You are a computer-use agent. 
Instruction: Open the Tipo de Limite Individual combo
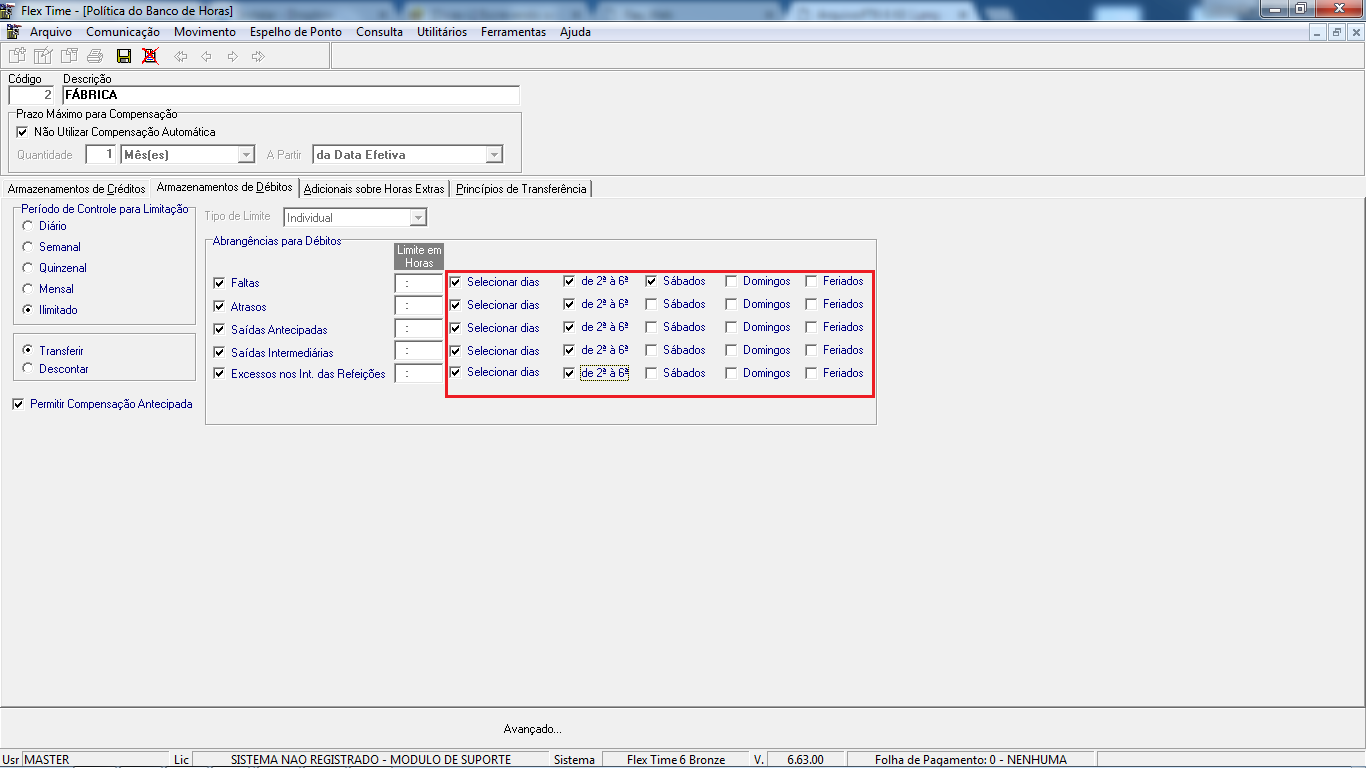pos(418,217)
